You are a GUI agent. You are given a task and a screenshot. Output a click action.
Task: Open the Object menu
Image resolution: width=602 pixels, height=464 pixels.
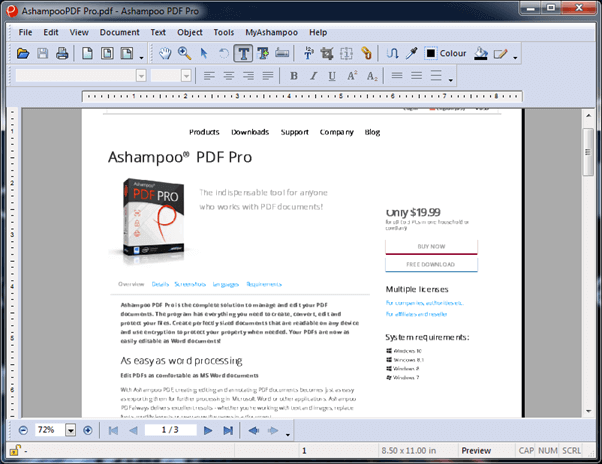(190, 32)
